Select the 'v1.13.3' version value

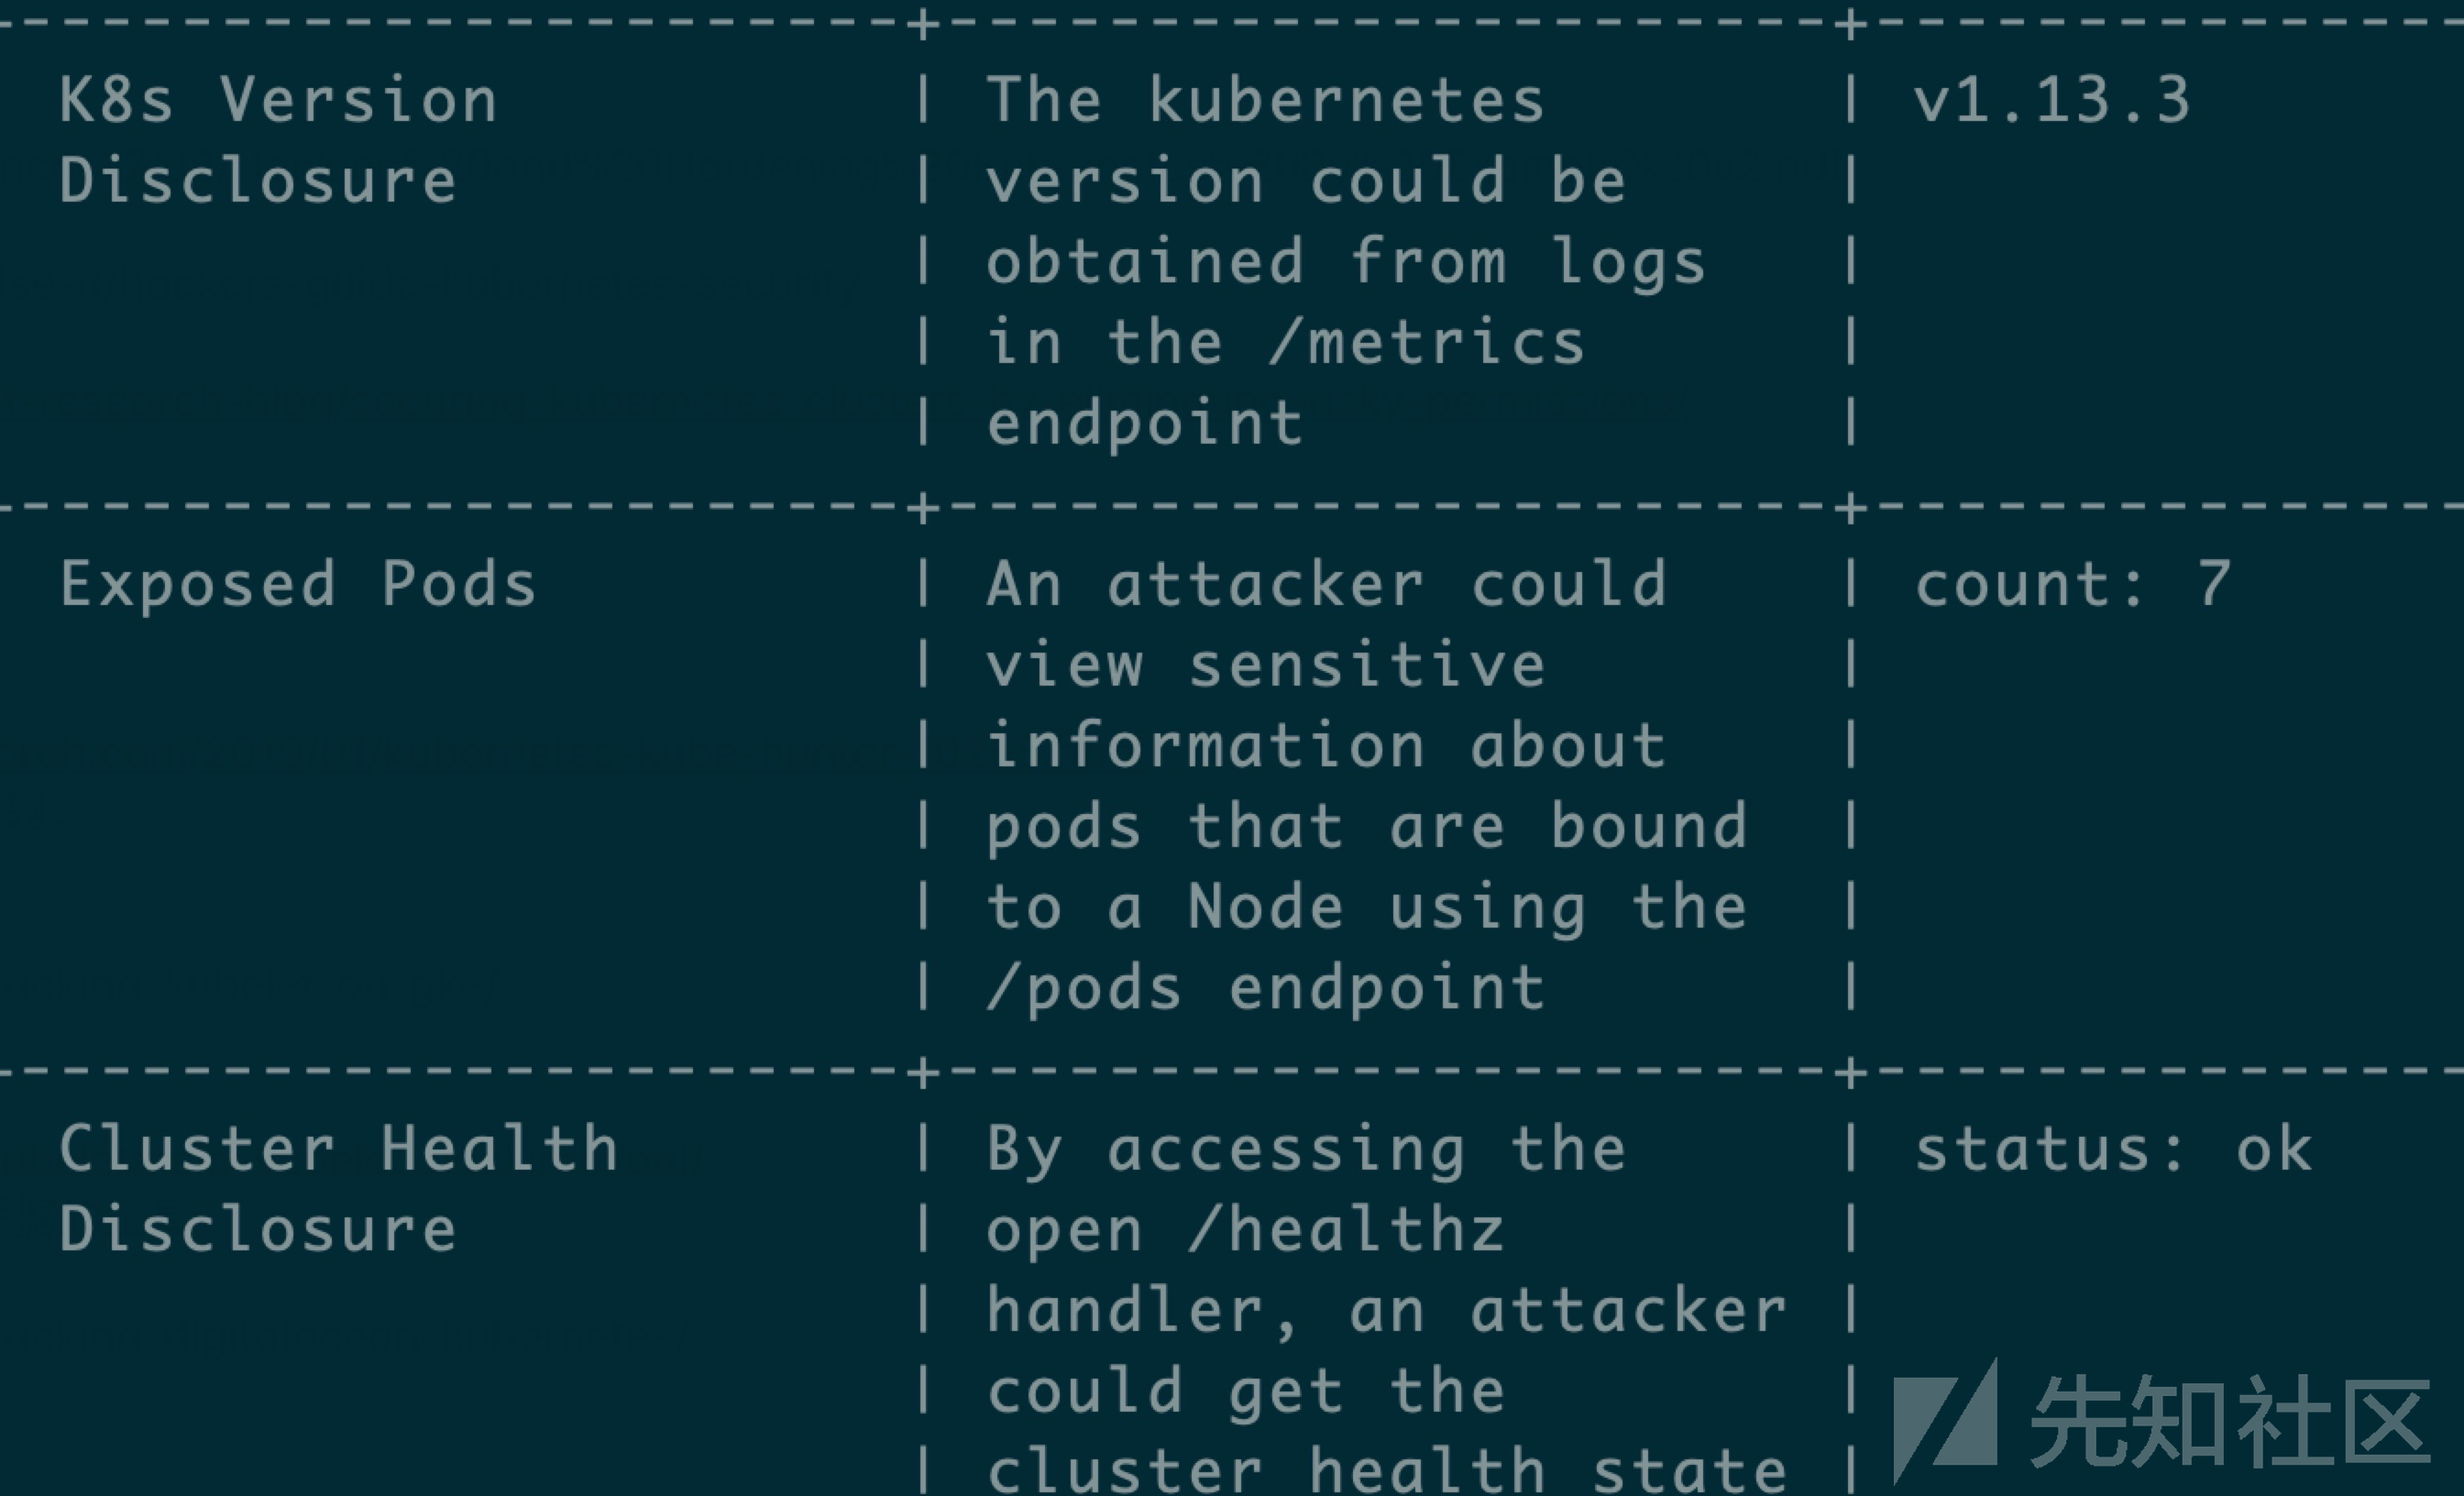(x=2051, y=100)
